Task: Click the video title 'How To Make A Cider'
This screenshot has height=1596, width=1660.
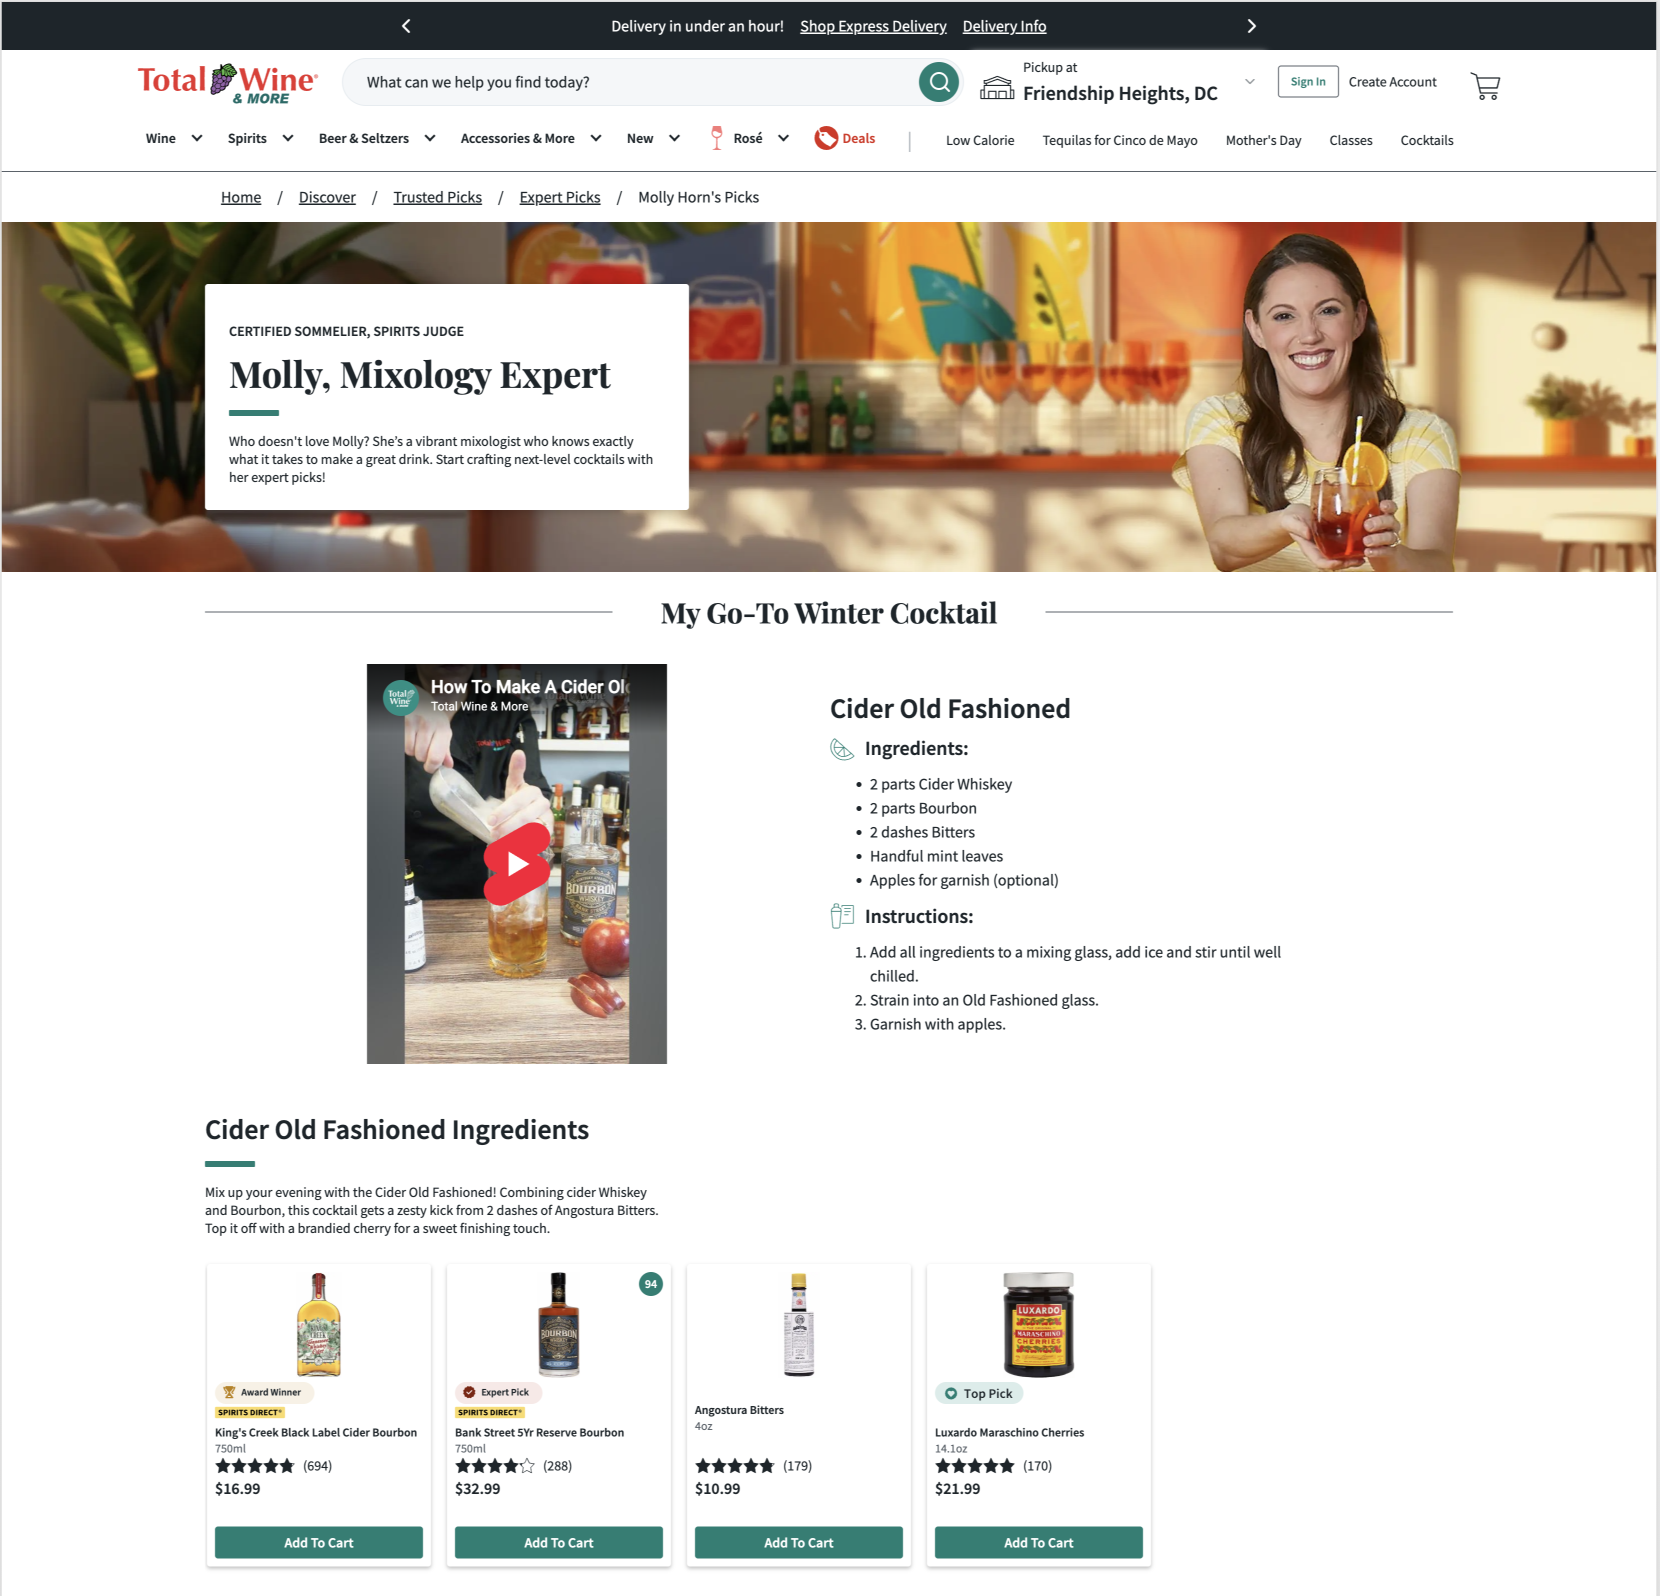Action: pyautogui.click(x=529, y=687)
